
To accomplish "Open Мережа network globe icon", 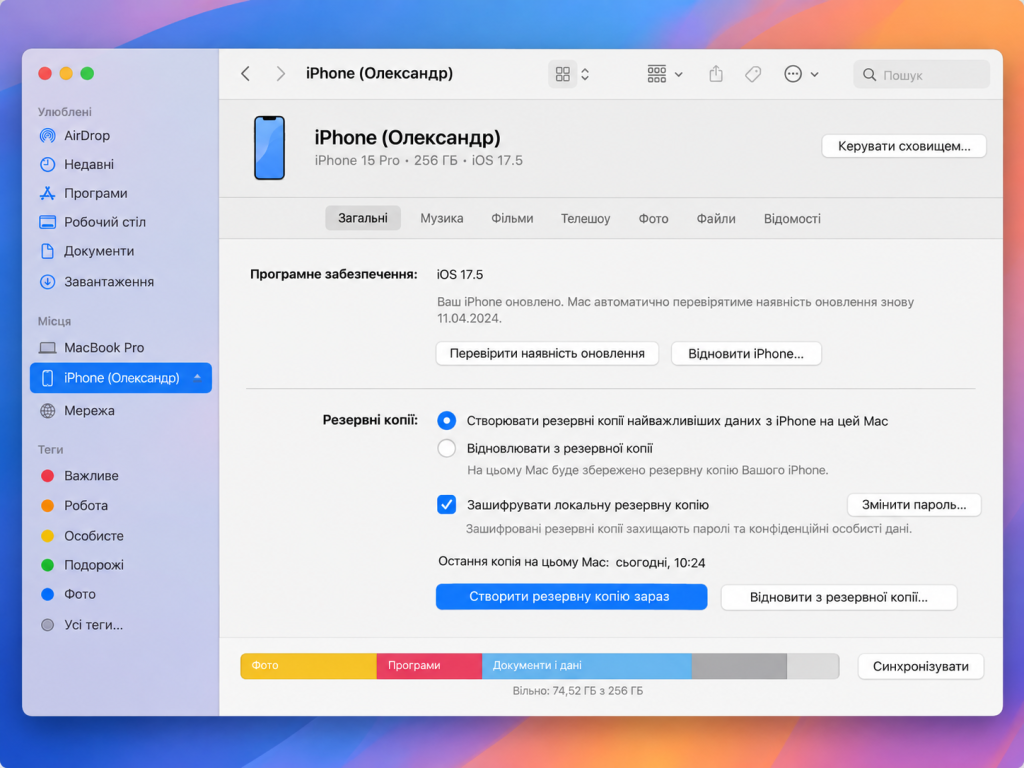I will 48,411.
